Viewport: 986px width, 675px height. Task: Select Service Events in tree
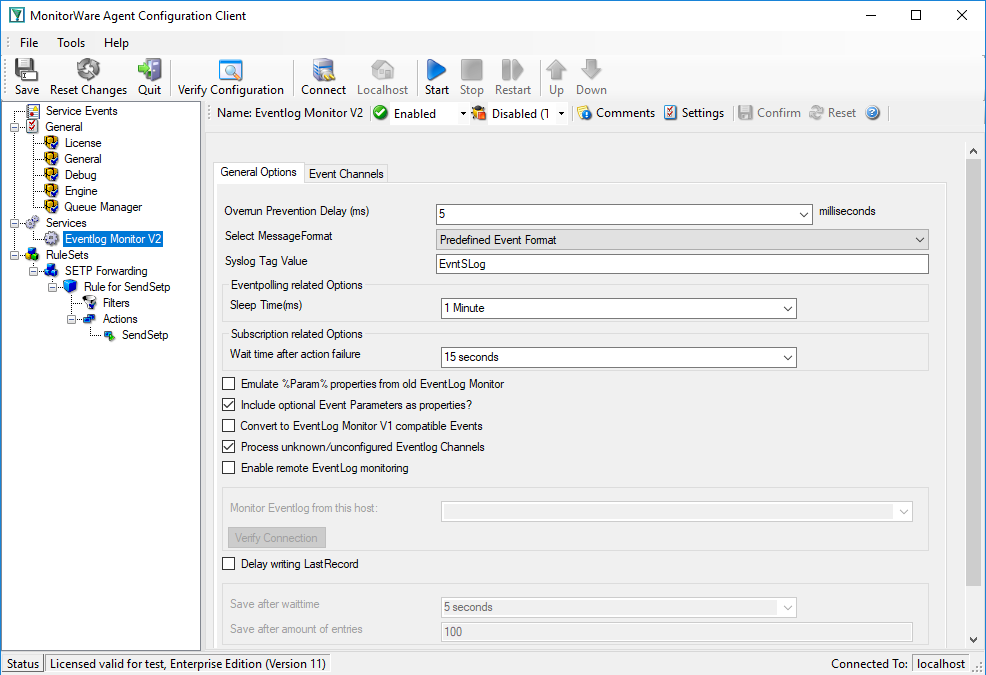tap(81, 111)
